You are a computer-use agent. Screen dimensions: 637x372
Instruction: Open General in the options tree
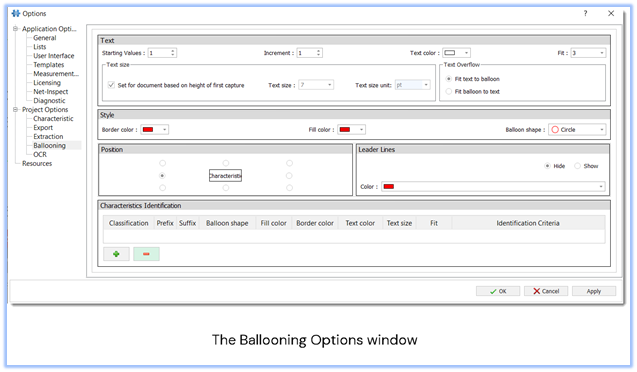pos(45,38)
